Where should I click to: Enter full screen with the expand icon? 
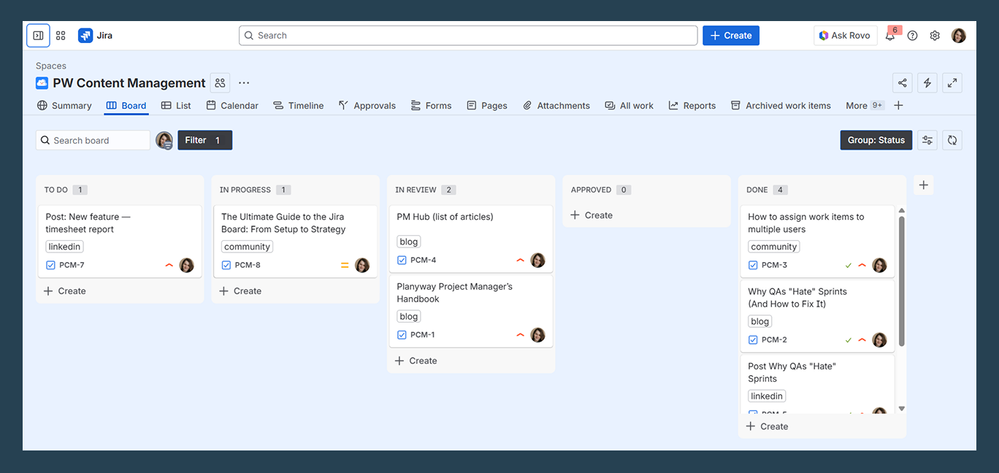click(x=952, y=83)
